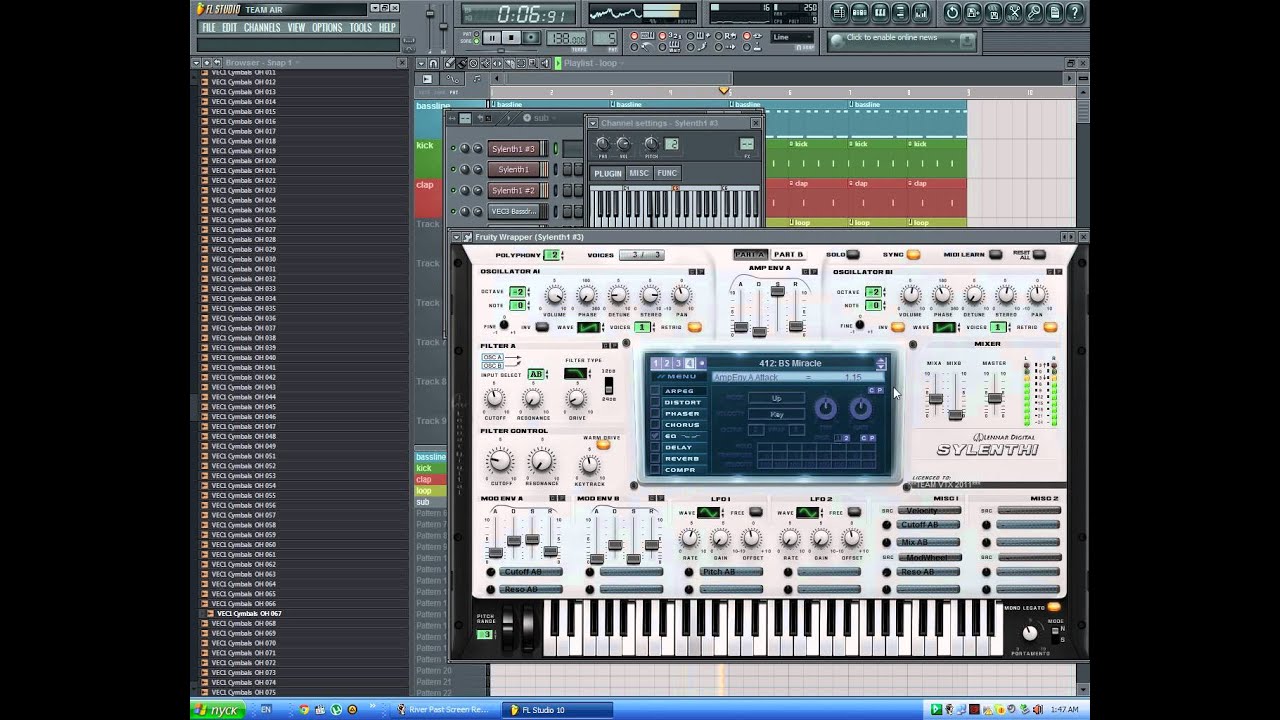Image resolution: width=1280 pixels, height=720 pixels.
Task: Adjust the MIX A fader in Sylenth1 Mixer
Action: 935,397
